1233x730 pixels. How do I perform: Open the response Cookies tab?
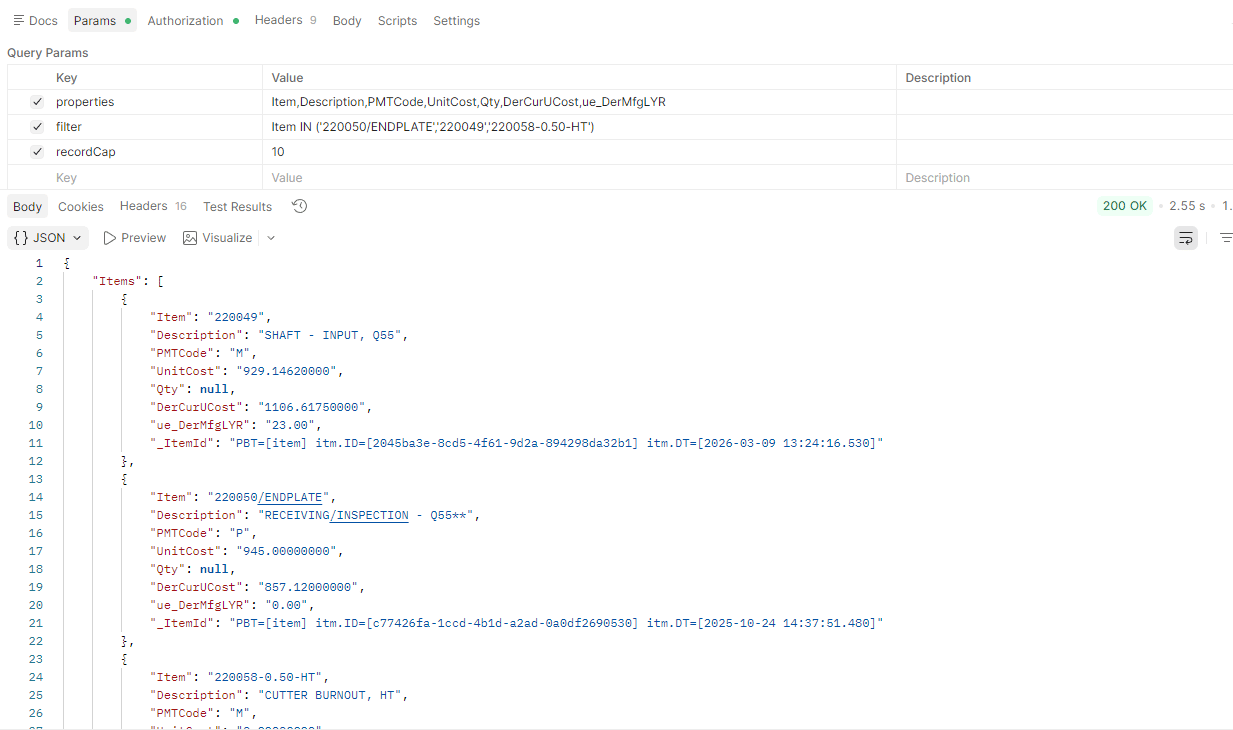(81, 207)
